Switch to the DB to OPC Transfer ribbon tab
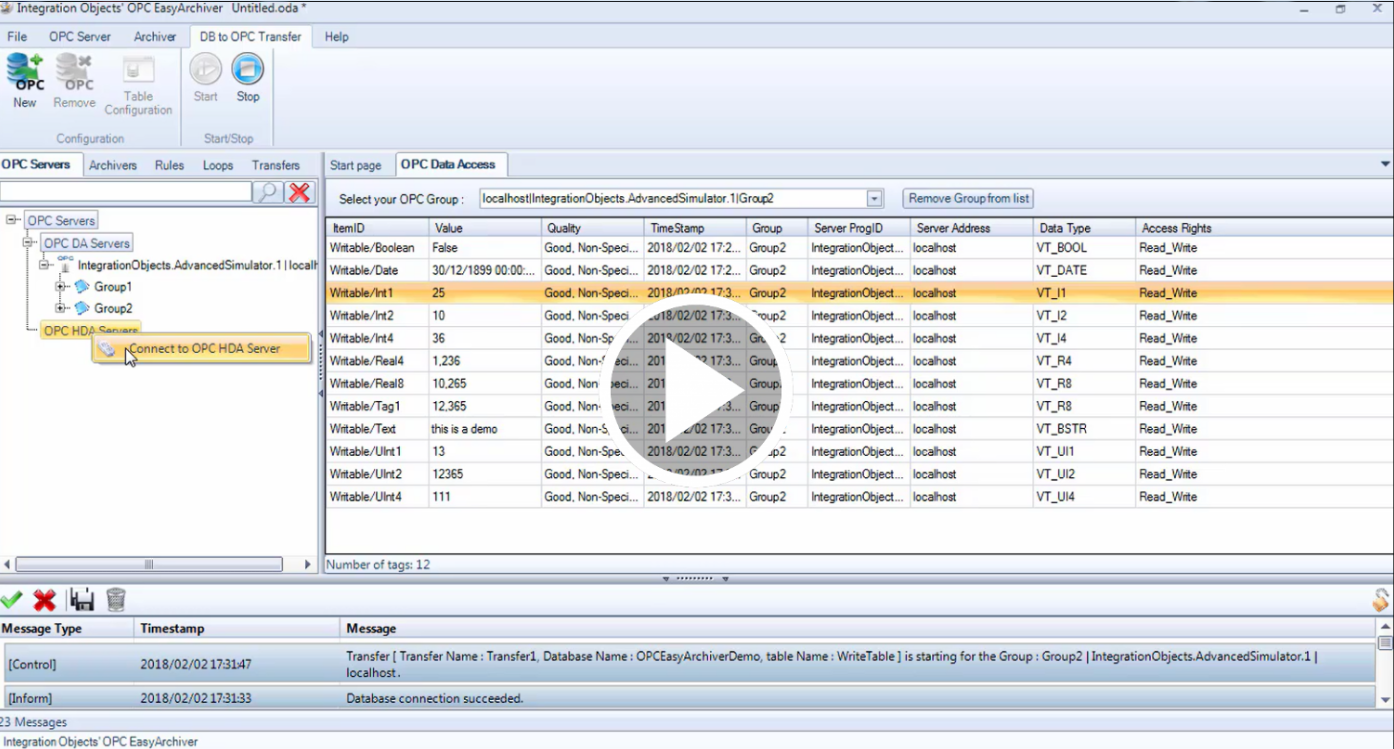The height and width of the screenshot is (749, 1394). [249, 36]
